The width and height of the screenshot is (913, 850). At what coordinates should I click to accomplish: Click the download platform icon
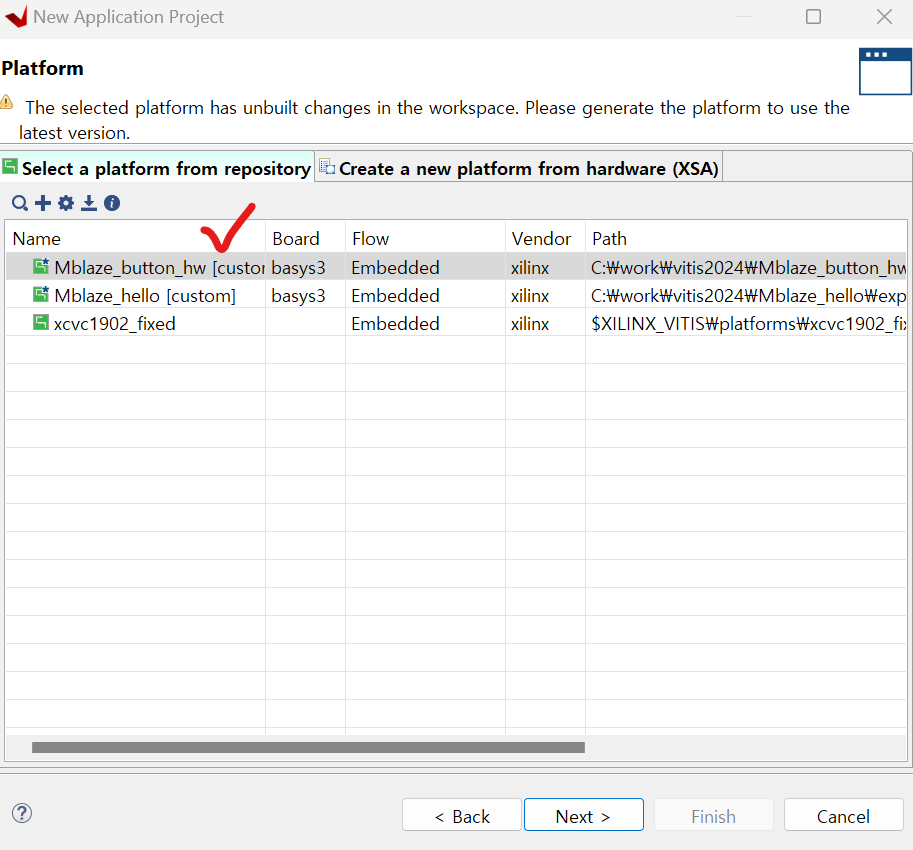[89, 203]
